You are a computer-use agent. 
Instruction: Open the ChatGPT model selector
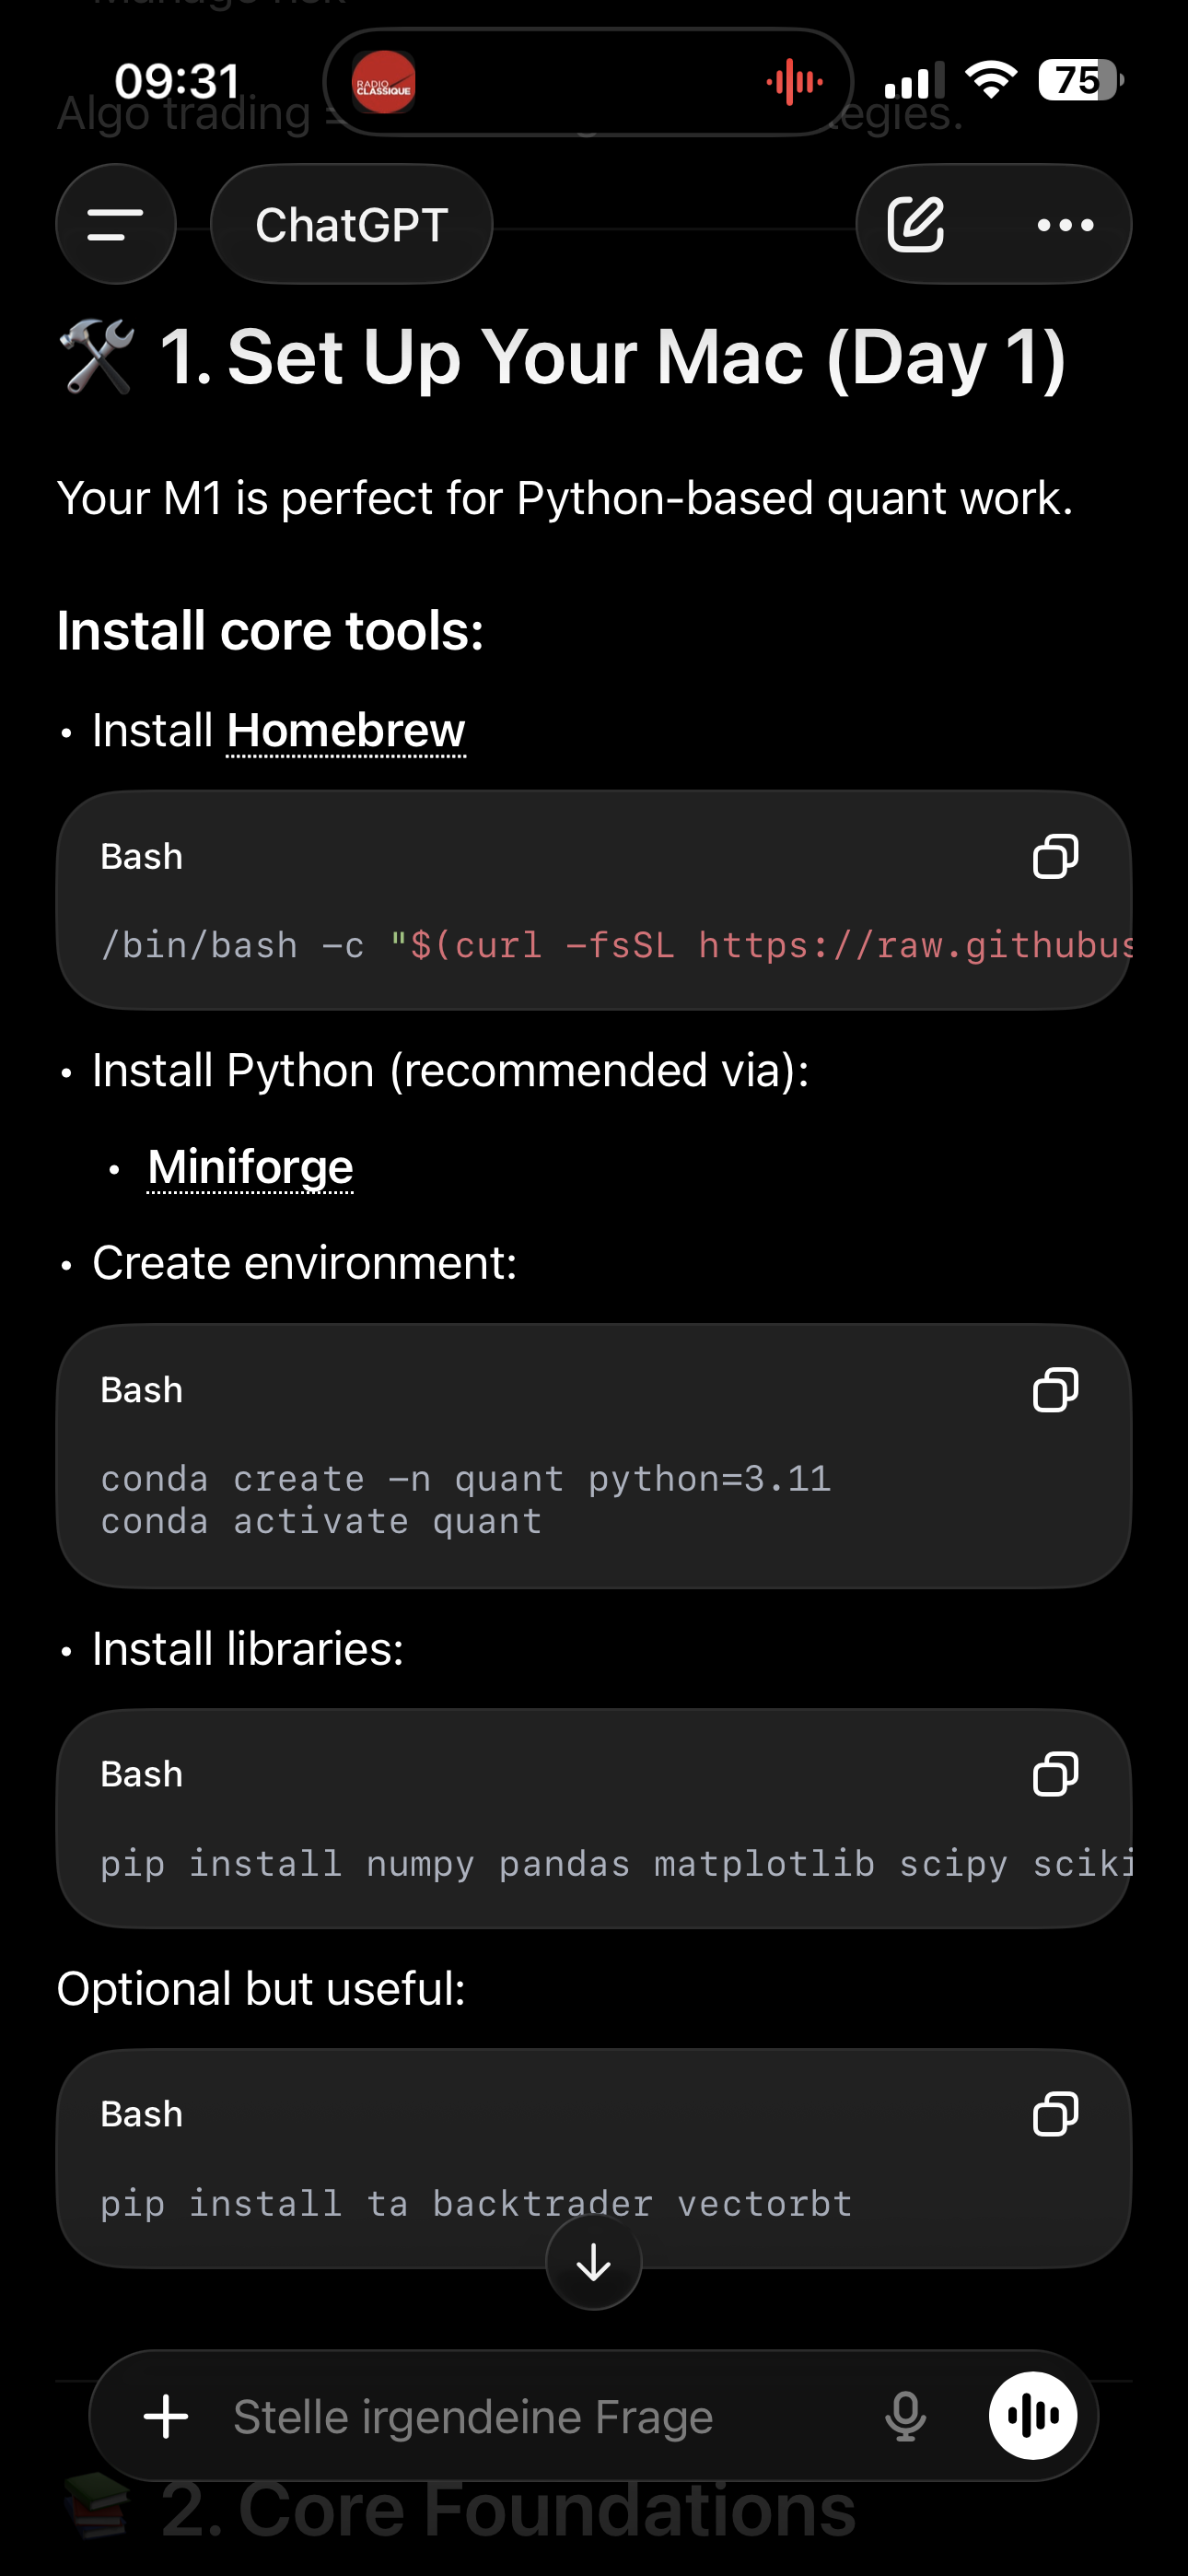coord(351,224)
